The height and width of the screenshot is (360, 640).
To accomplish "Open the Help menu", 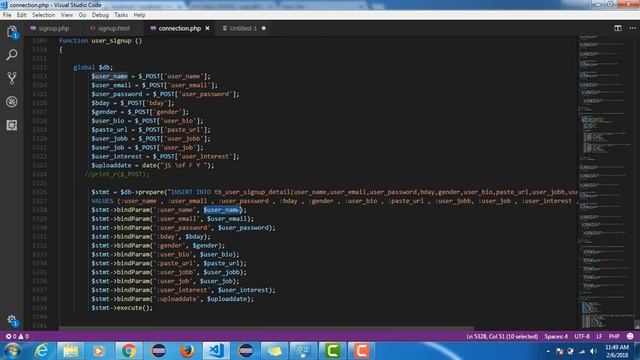I will point(140,15).
